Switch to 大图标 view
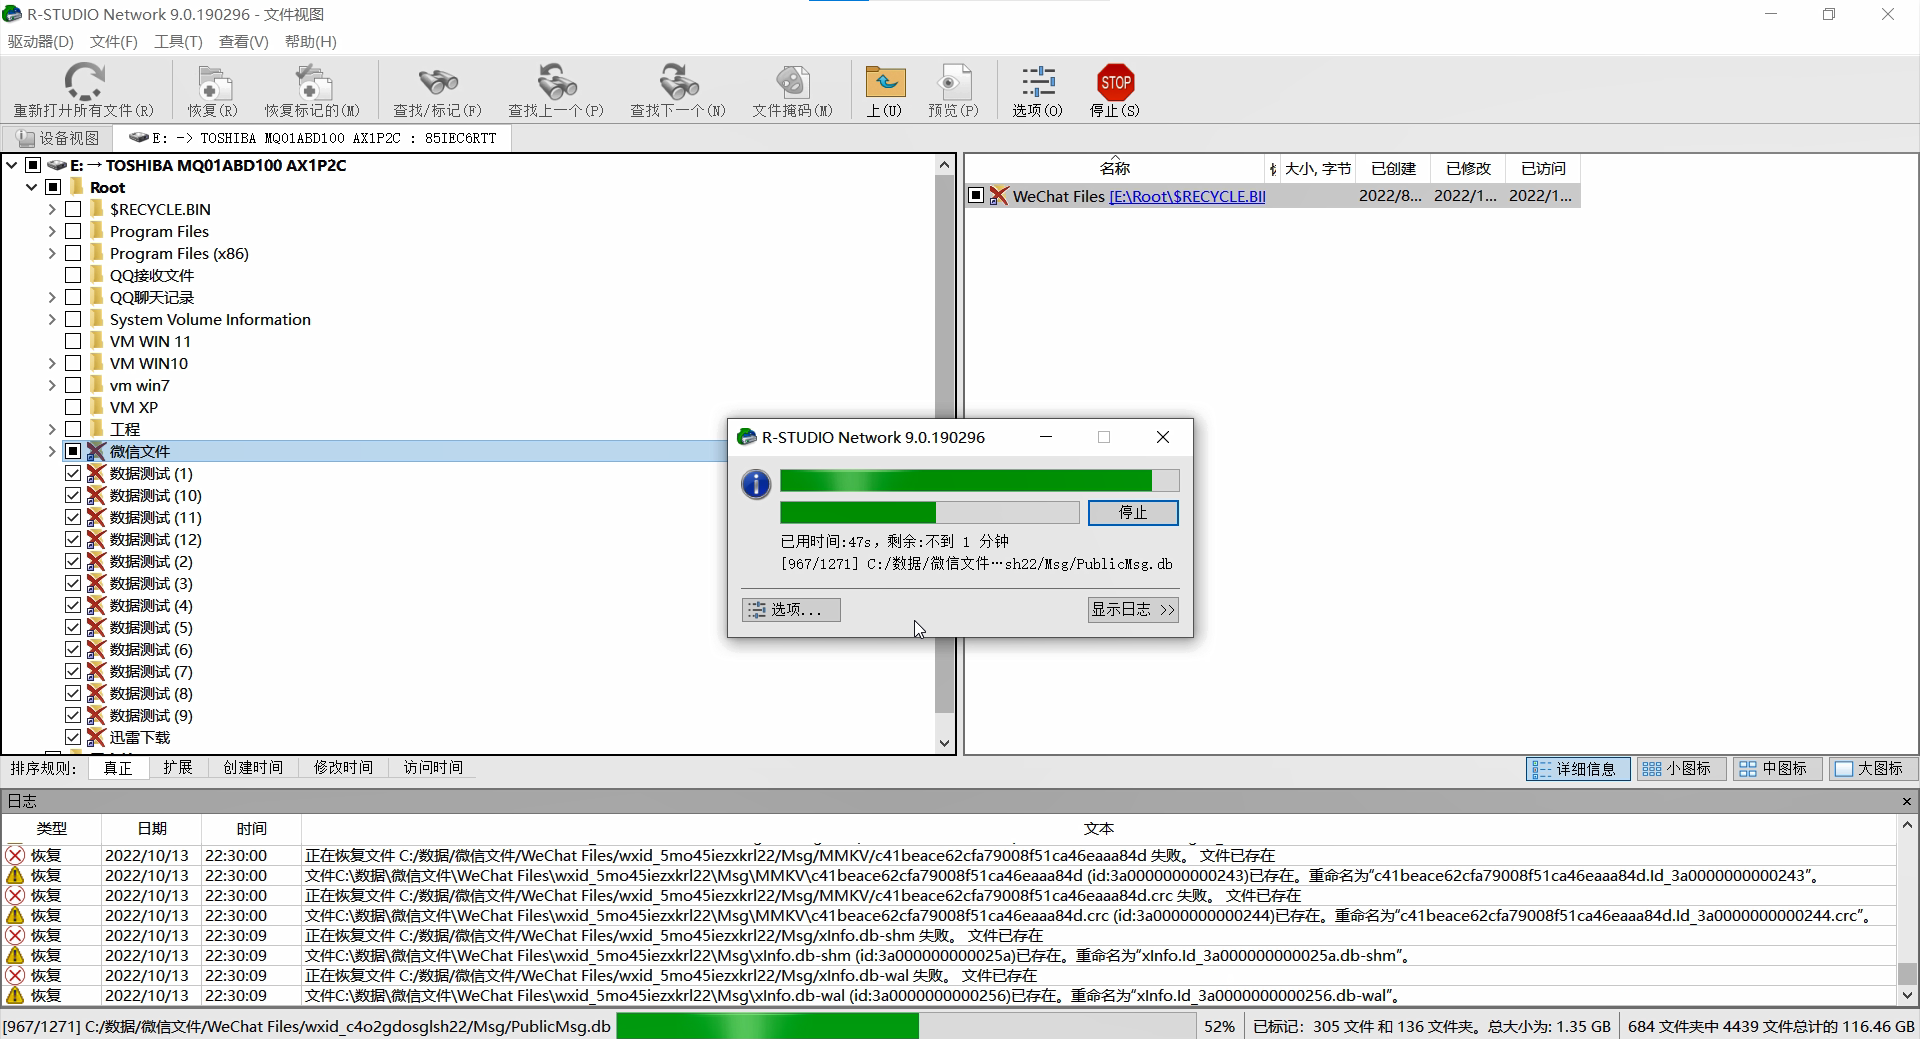The image size is (1920, 1039). tap(1871, 768)
